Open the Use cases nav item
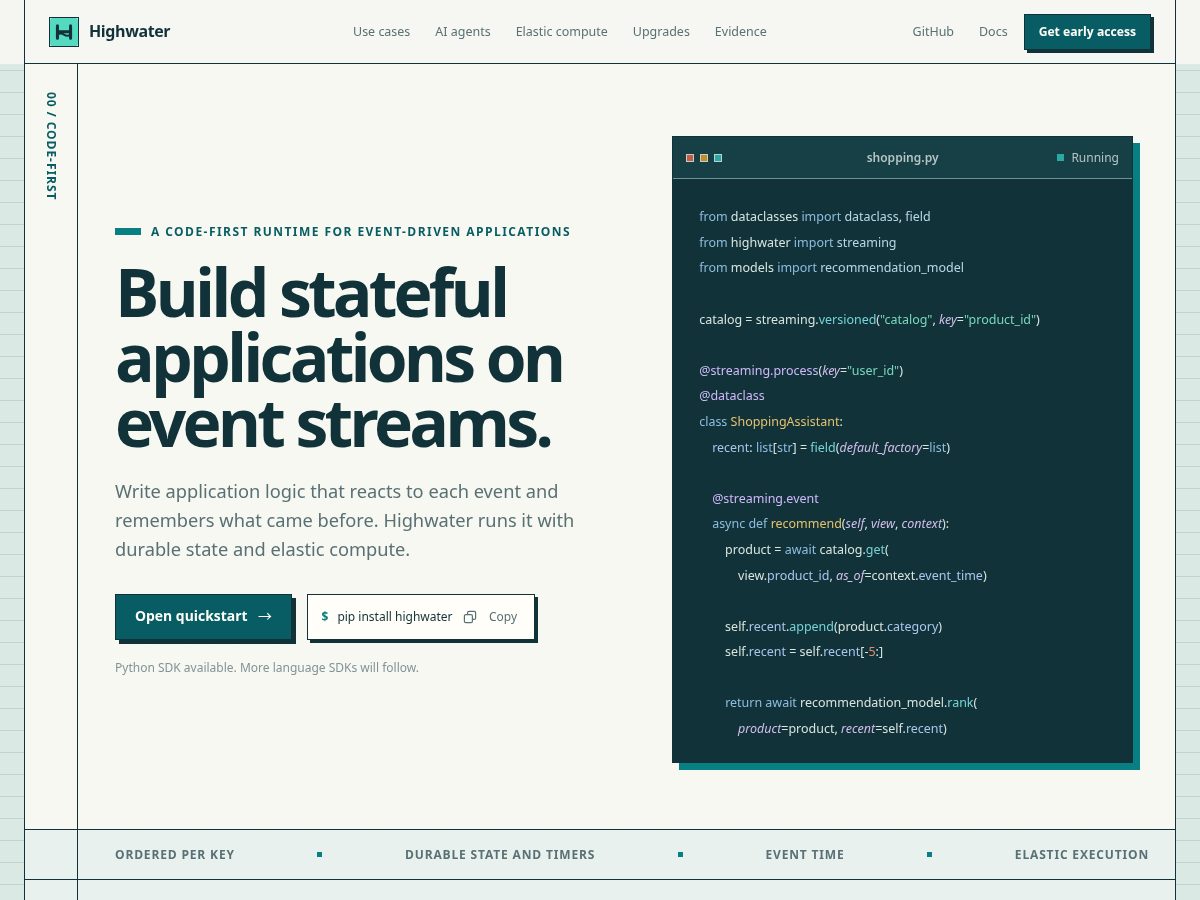Image resolution: width=1200 pixels, height=900 pixels. click(x=381, y=32)
